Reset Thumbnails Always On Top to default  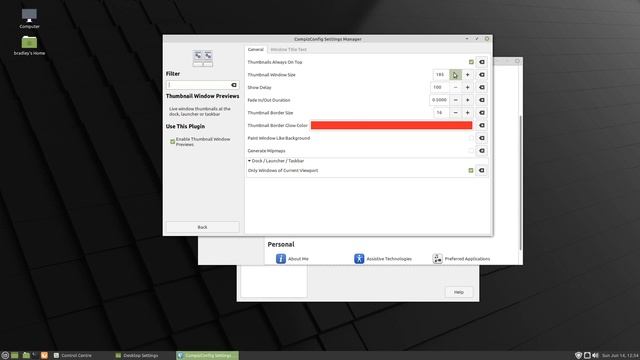point(482,62)
